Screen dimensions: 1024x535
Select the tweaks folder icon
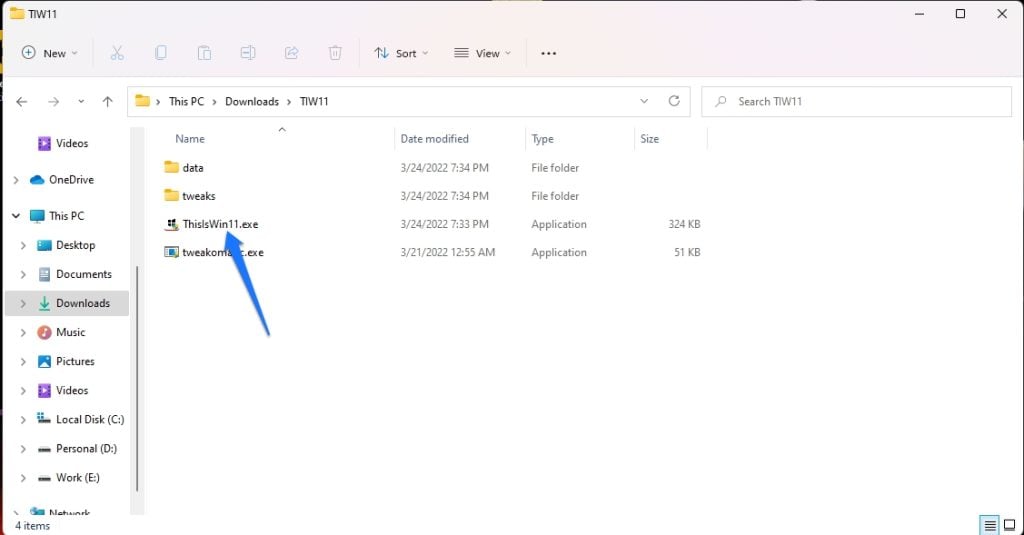171,195
